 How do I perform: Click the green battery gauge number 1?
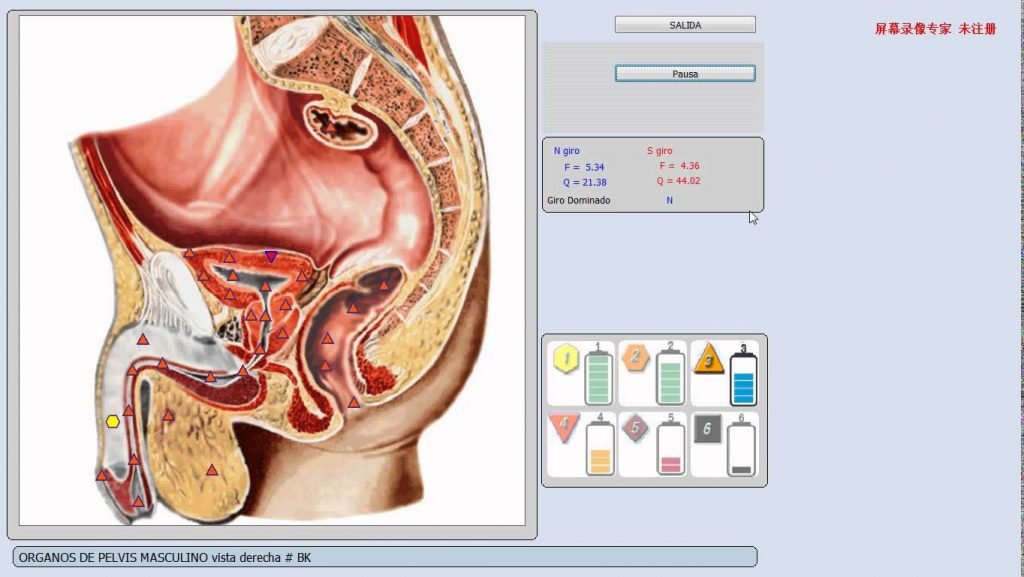[x=598, y=377]
